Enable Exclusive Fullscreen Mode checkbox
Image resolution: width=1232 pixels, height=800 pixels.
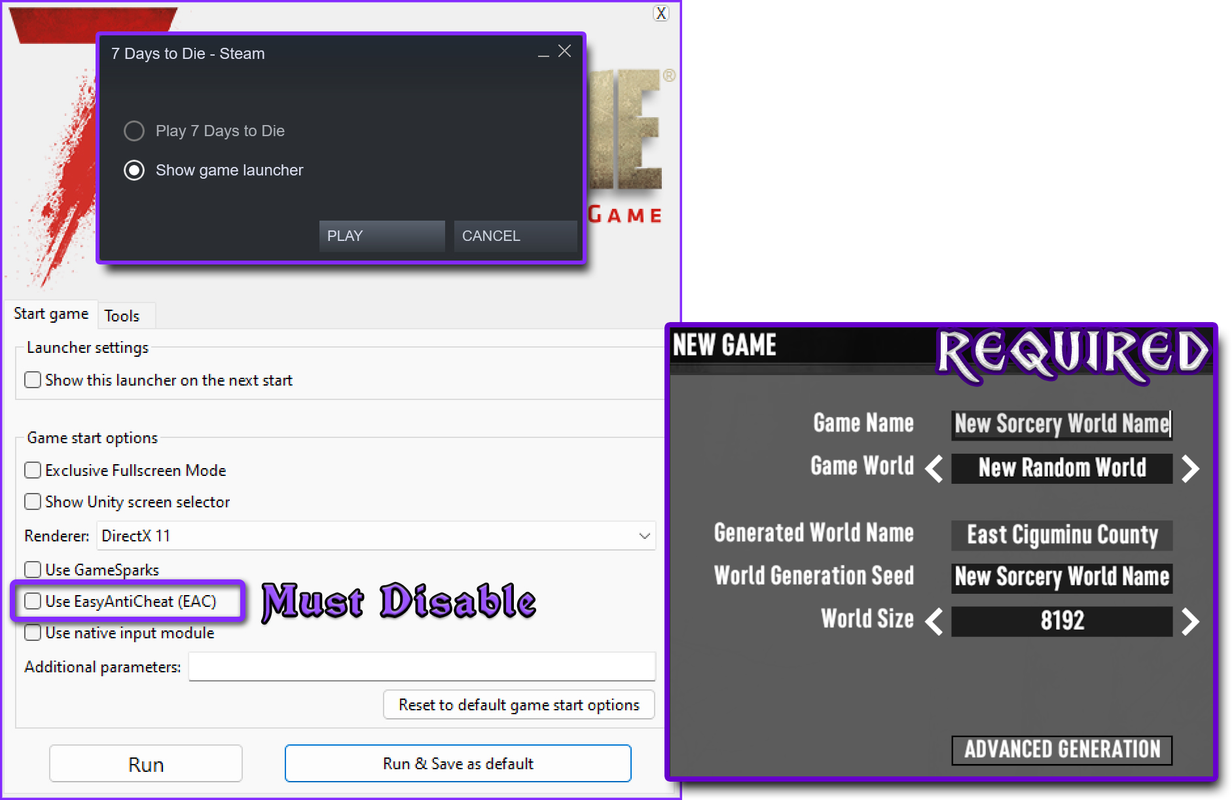tap(33, 470)
